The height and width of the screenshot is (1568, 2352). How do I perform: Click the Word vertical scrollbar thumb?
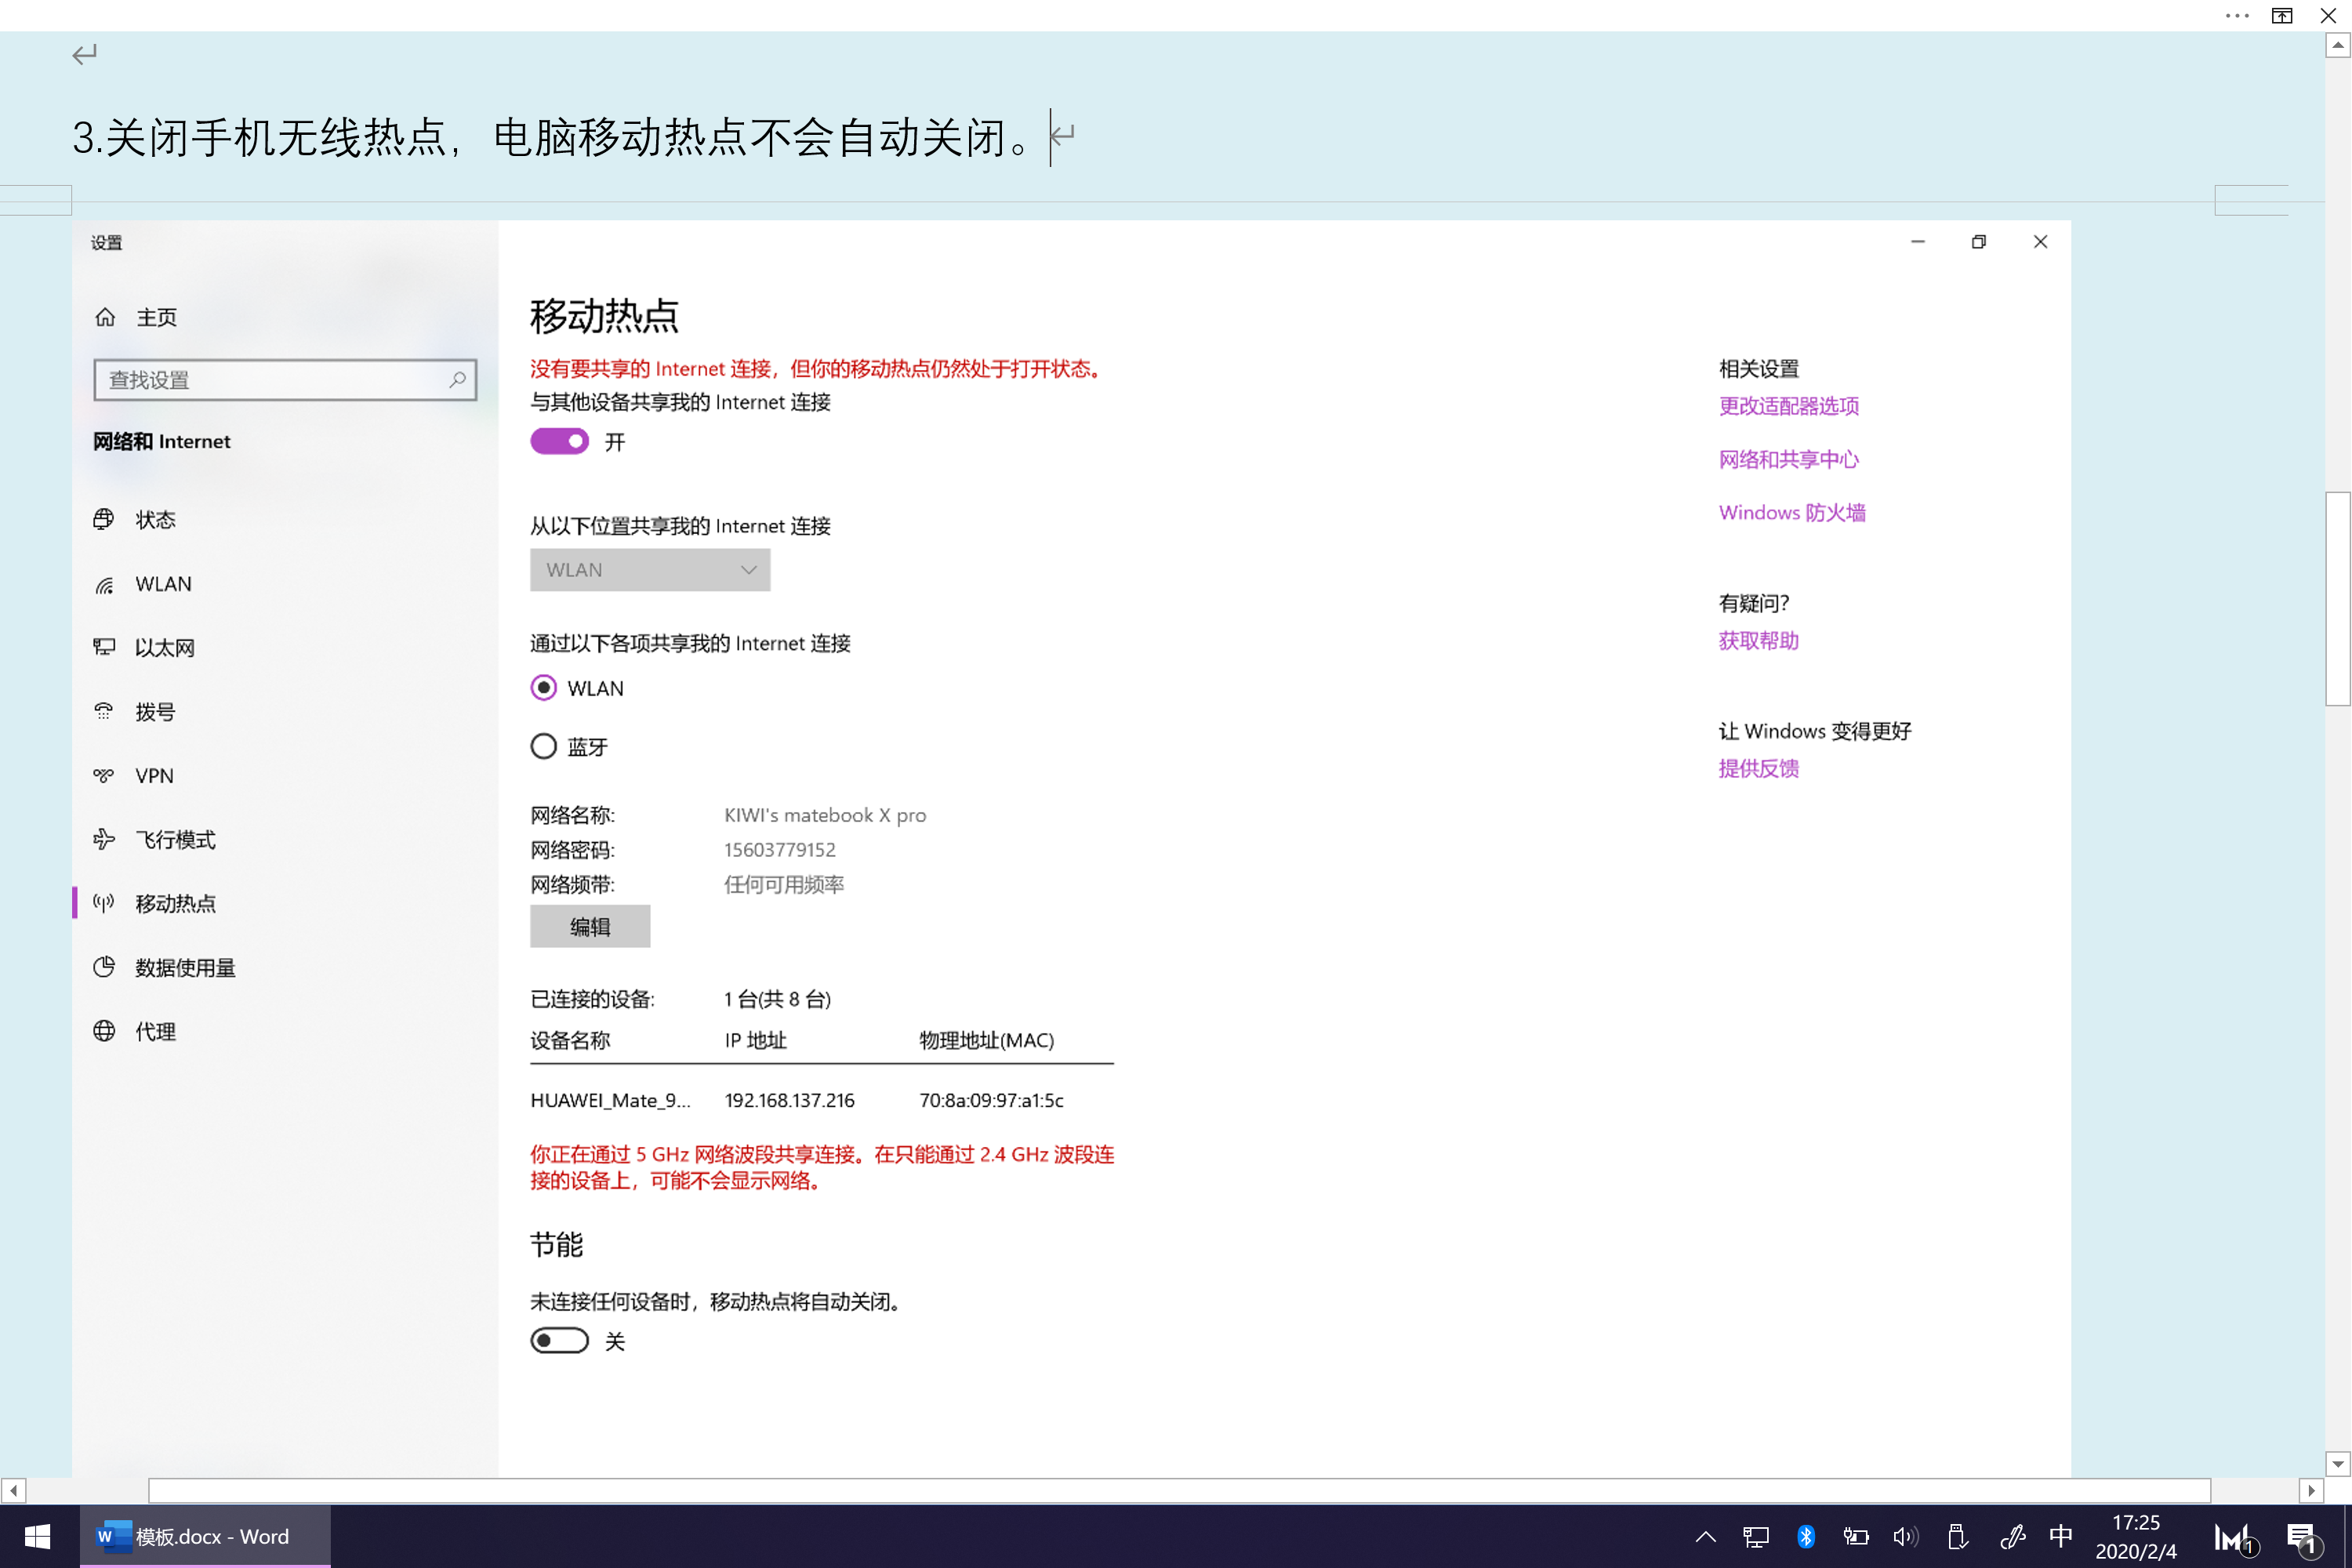point(2338,598)
